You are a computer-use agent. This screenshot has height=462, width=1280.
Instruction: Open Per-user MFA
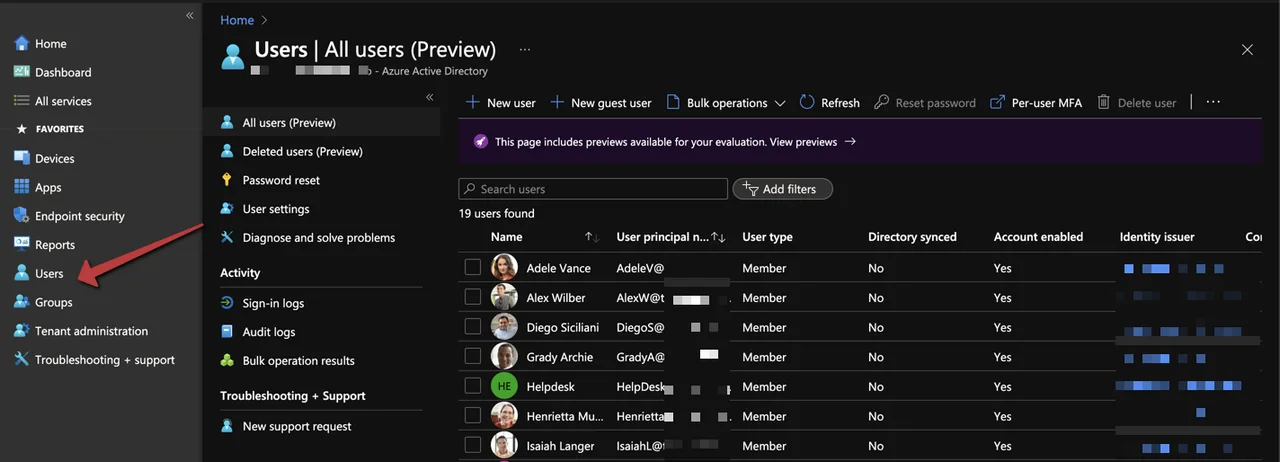click(x=1036, y=103)
